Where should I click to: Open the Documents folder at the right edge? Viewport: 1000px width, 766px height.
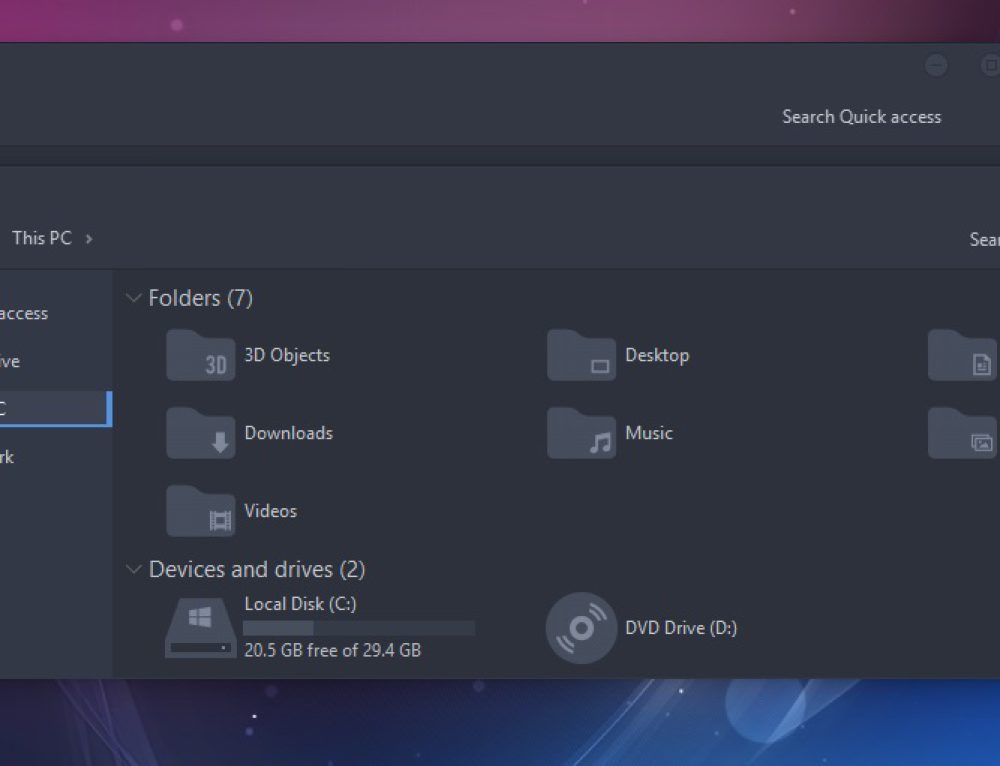(963, 355)
